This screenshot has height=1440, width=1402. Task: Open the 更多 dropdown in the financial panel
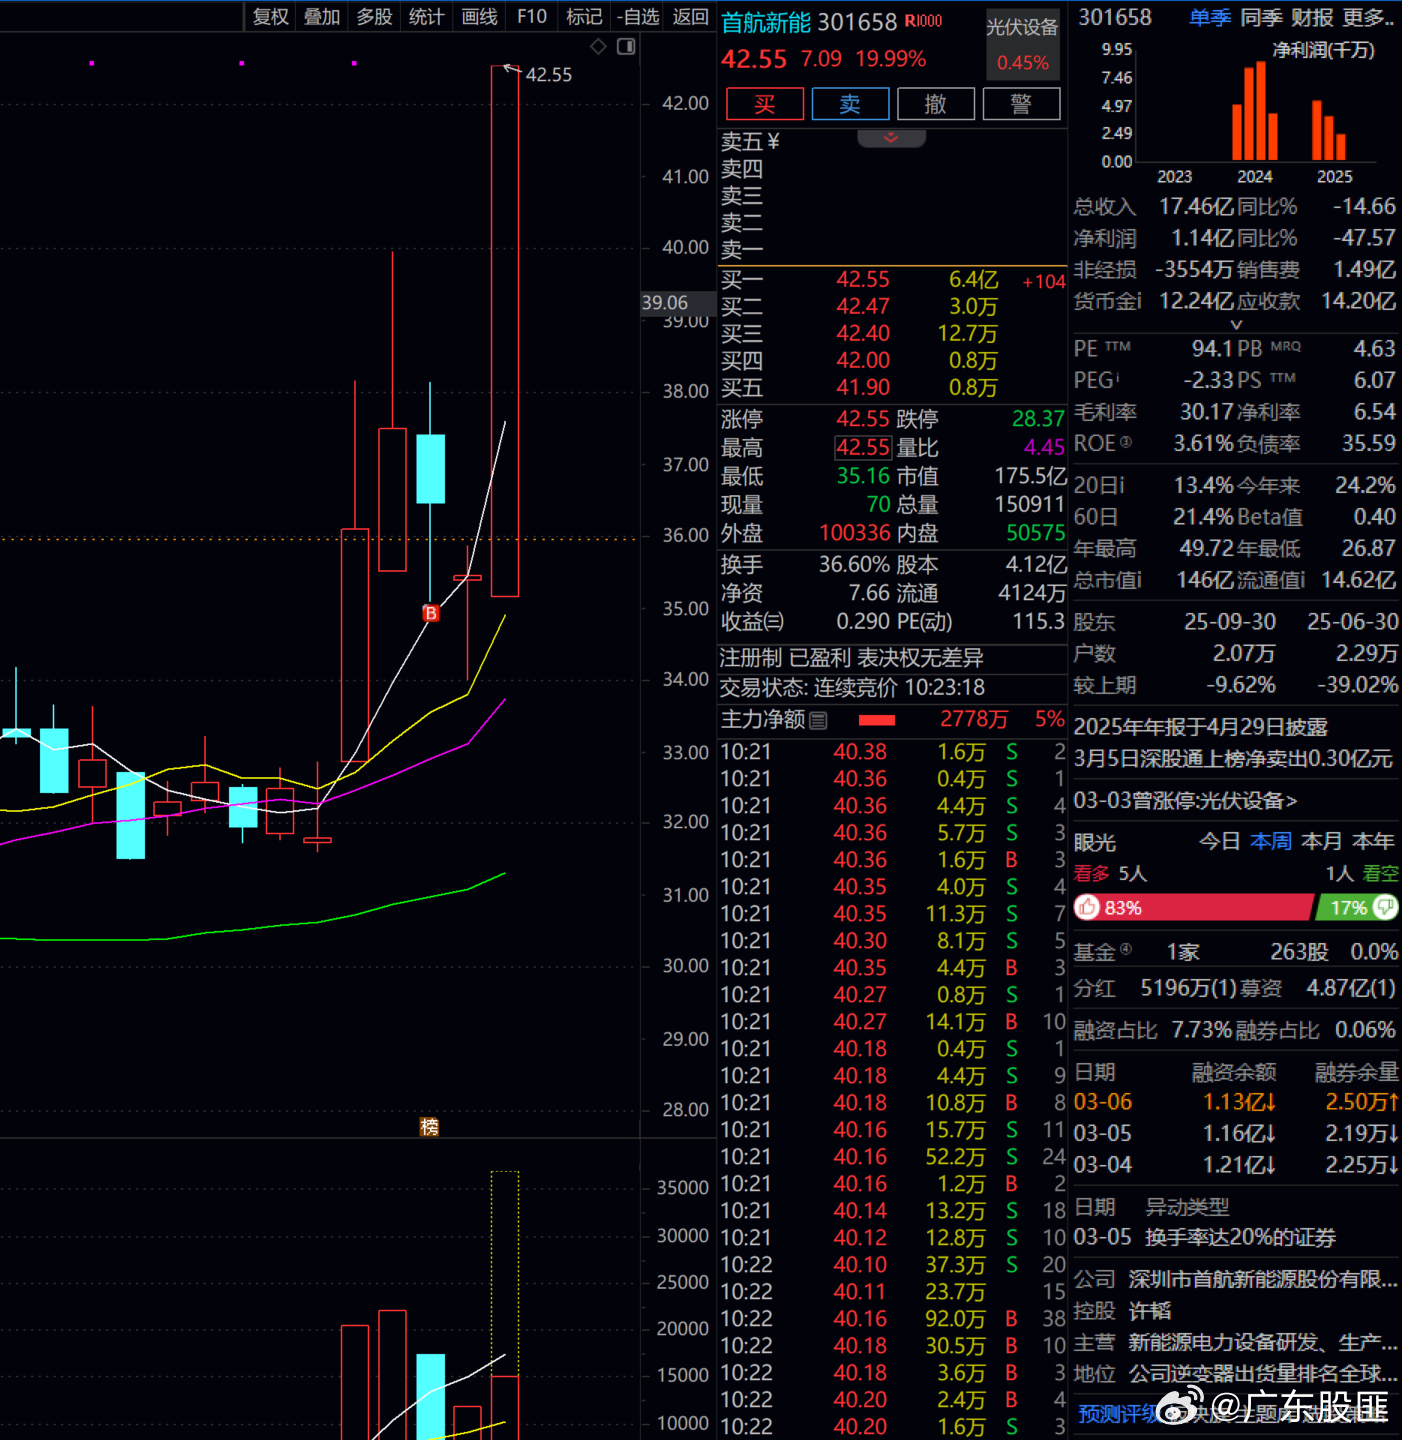point(1369,17)
